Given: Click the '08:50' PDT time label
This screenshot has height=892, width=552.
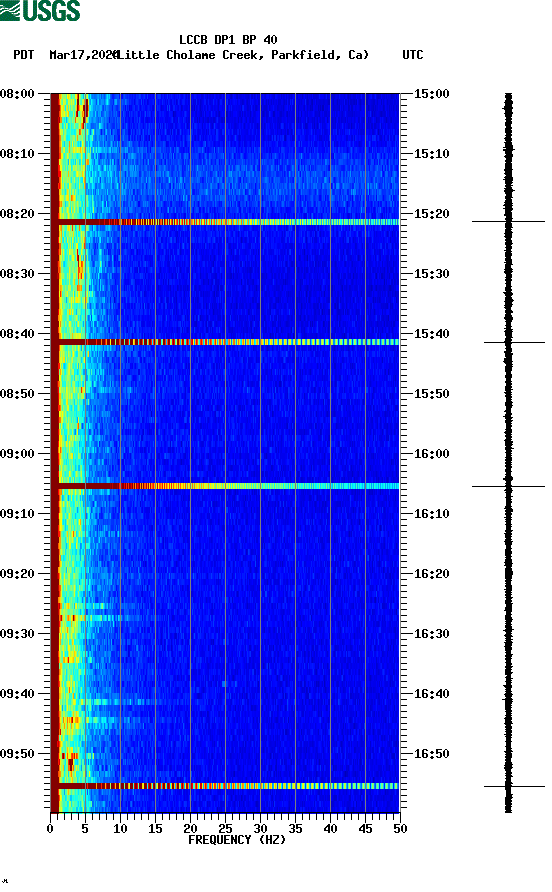Looking at the screenshot, I should click(17, 394).
